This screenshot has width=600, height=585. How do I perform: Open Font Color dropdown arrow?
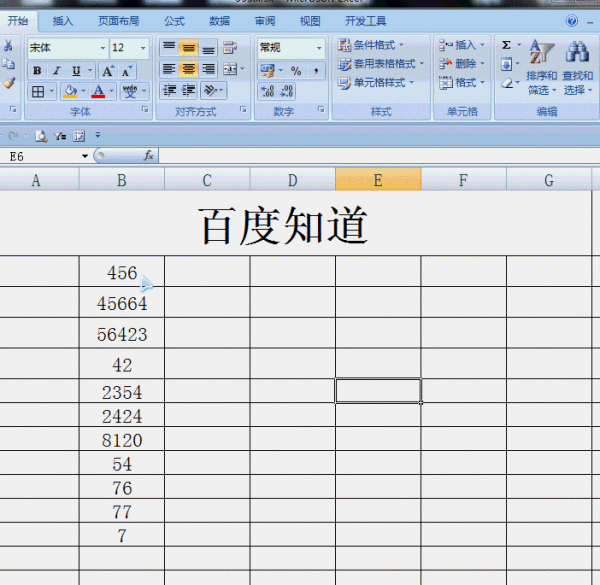112,91
